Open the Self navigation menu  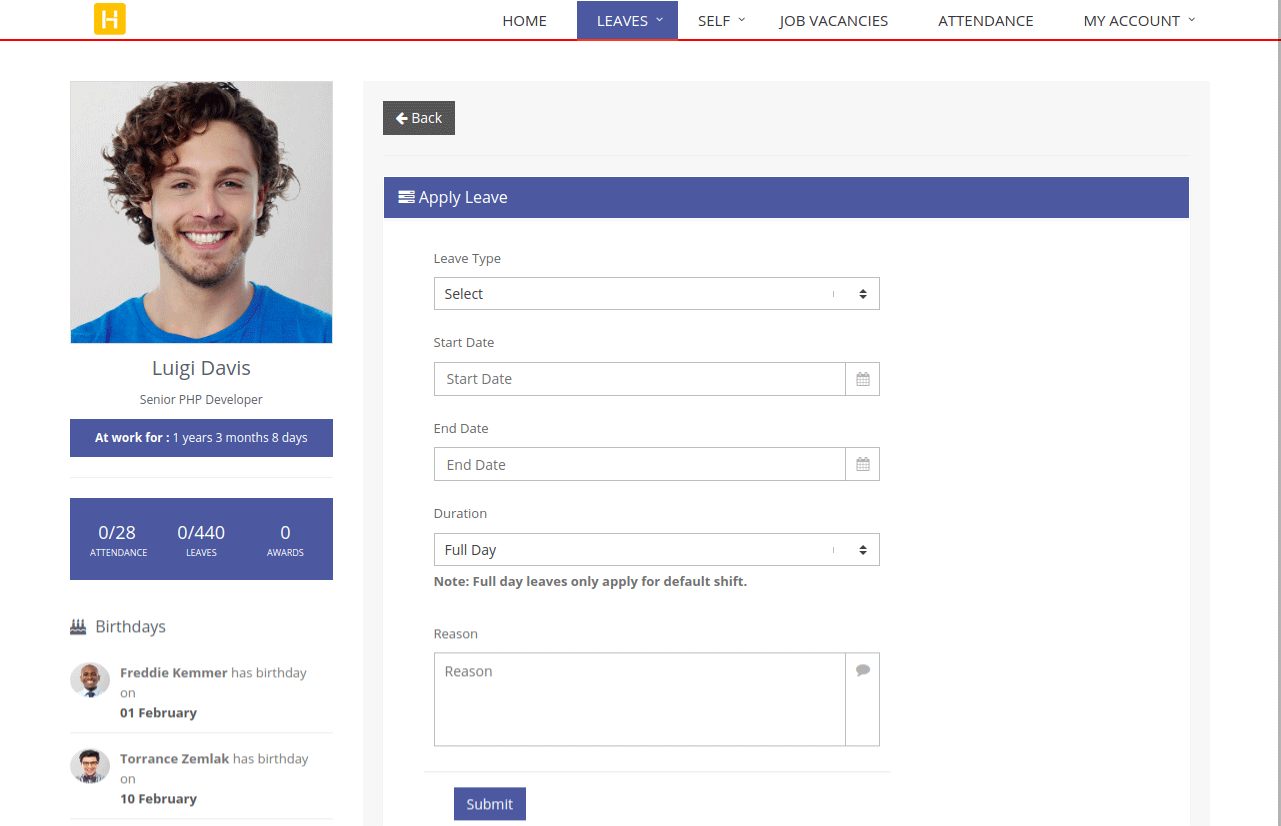(721, 21)
